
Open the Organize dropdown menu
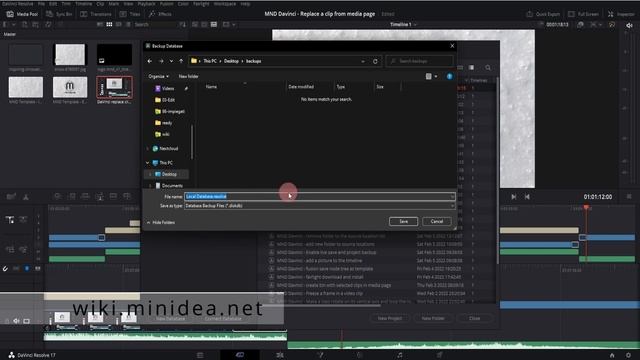coord(158,76)
